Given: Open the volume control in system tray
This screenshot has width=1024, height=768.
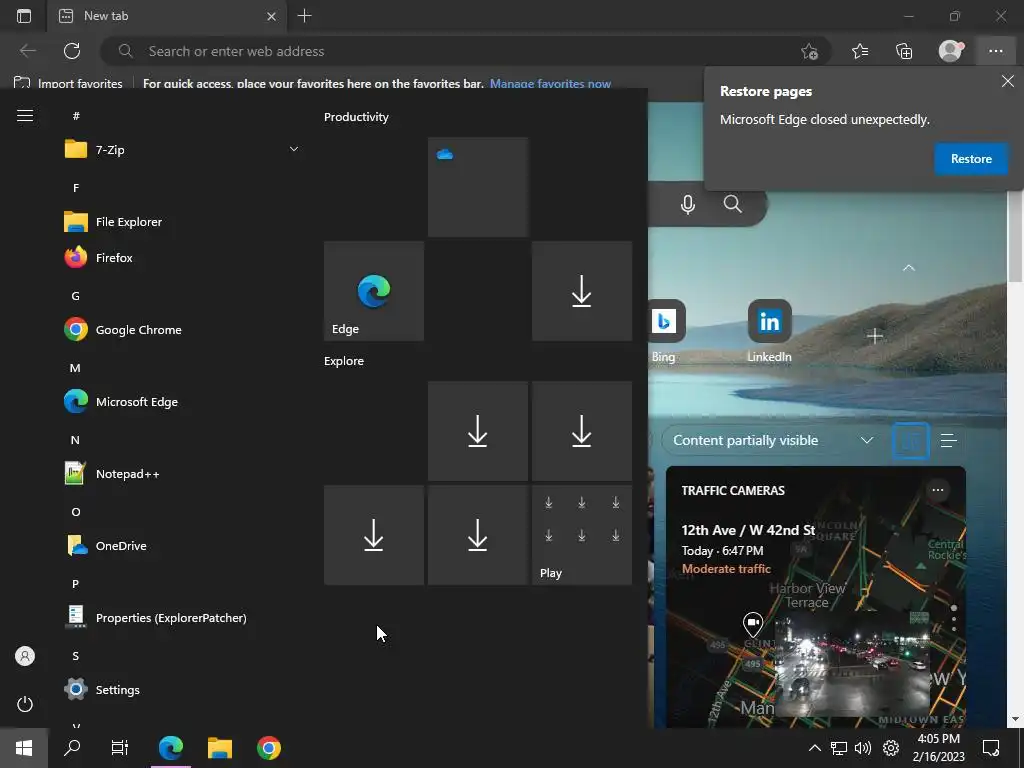Looking at the screenshot, I should click(x=863, y=748).
